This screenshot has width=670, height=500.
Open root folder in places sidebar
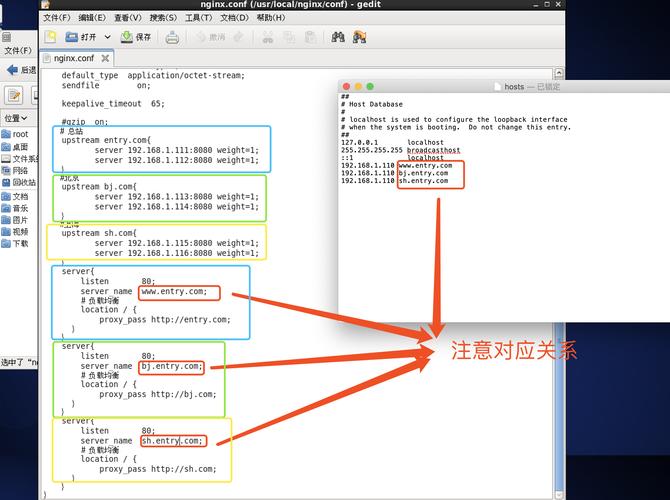pyautogui.click(x=19, y=134)
